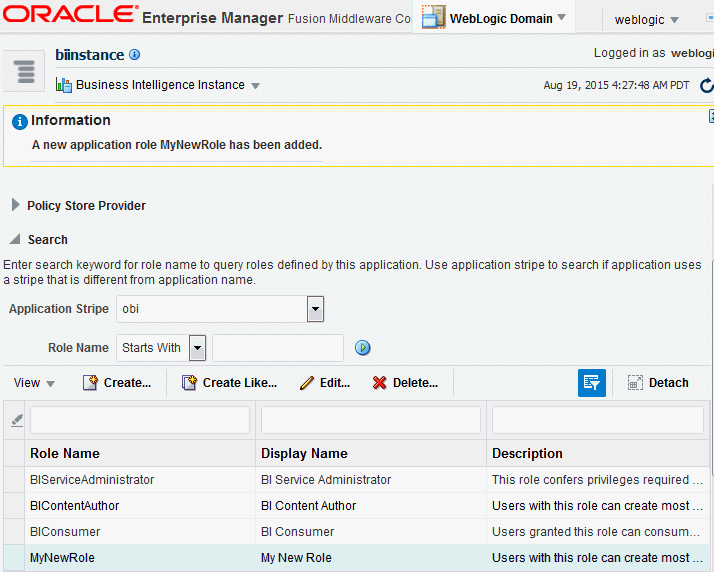Click Role Name search text field
Screen dimensions: 714x572
point(278,348)
